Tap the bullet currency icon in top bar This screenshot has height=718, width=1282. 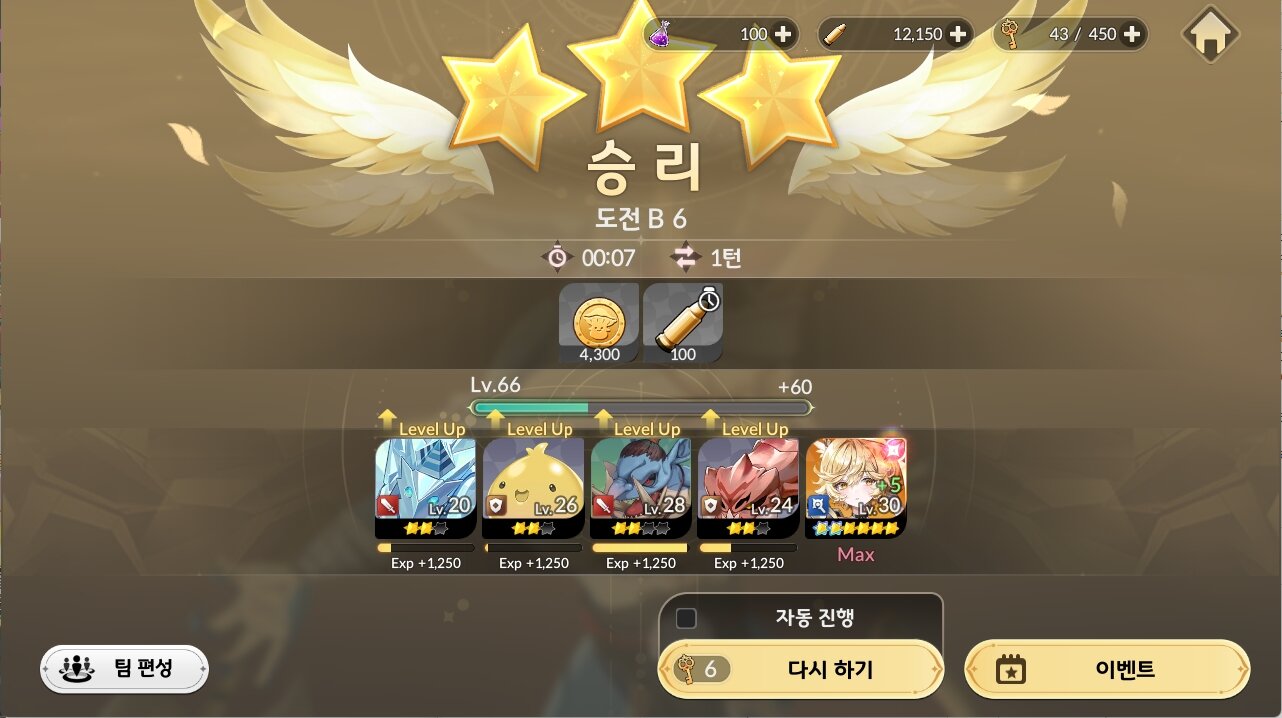point(835,34)
